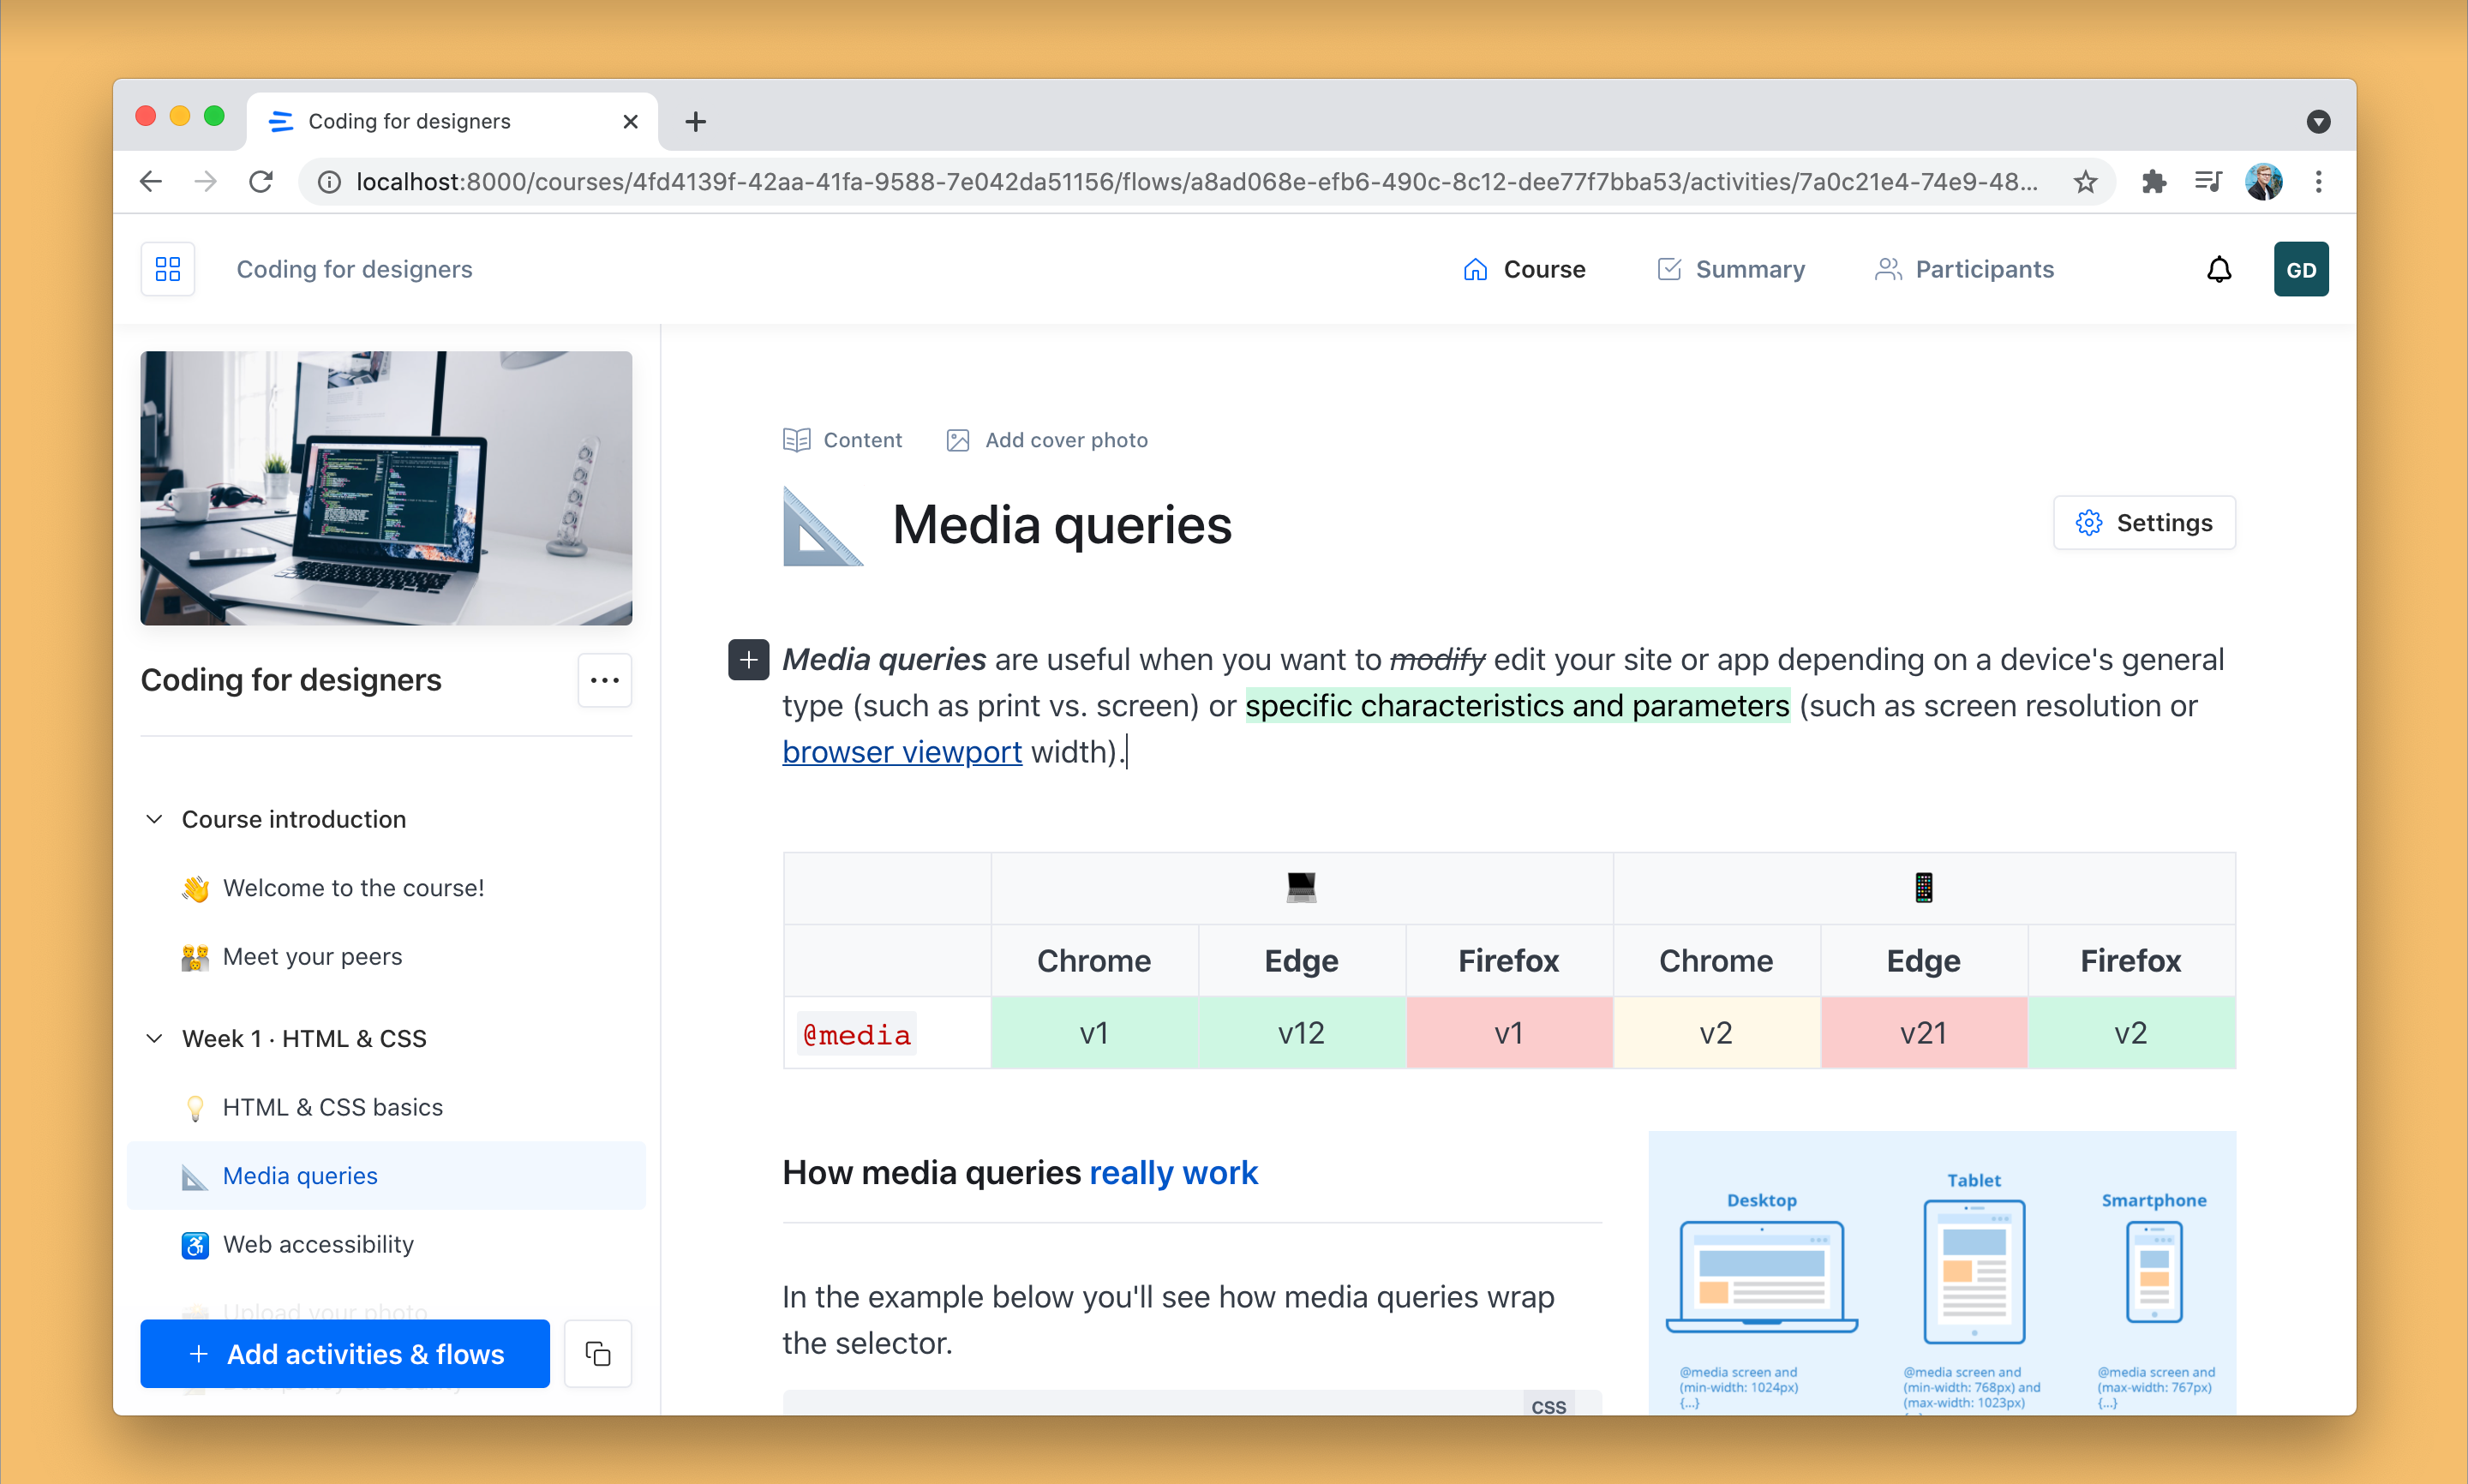This screenshot has width=2468, height=1484.
Task: Click Add activities & flows button
Action: pos(345,1354)
